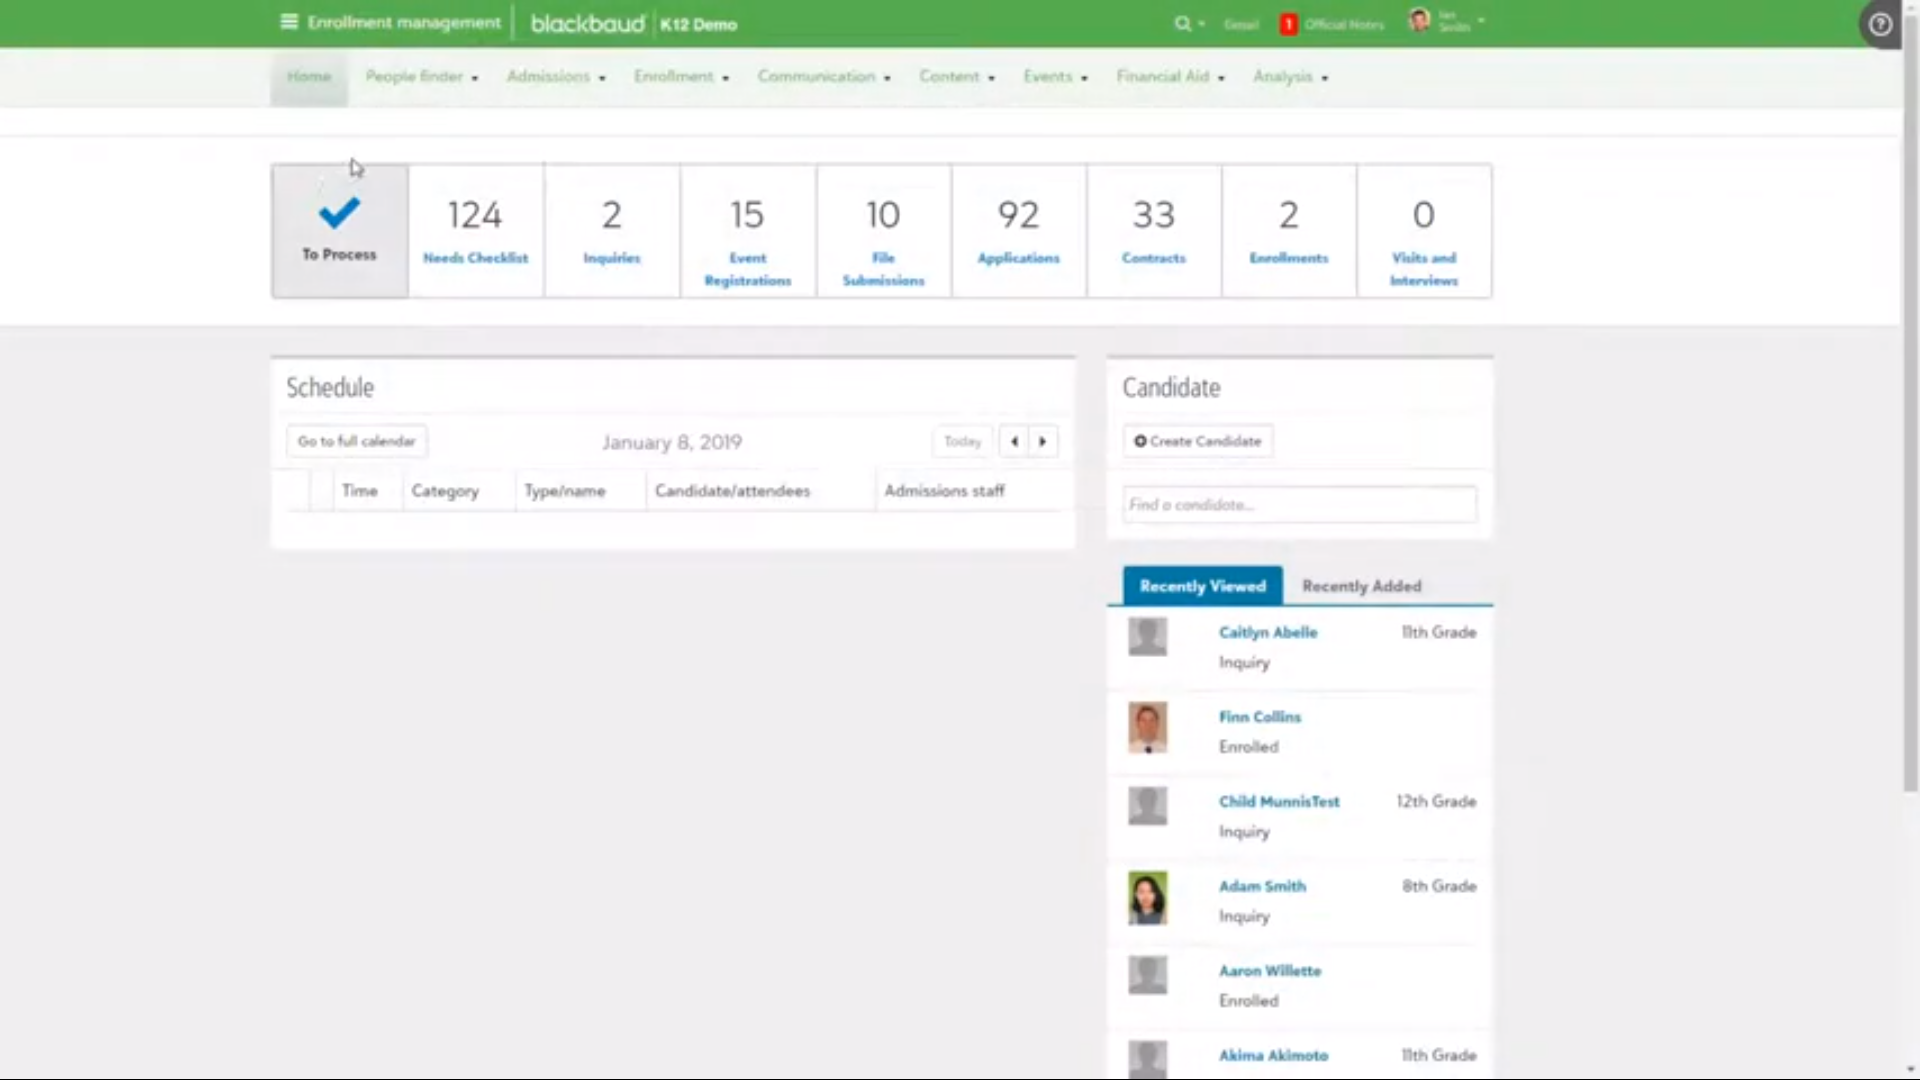Open Caitlyn Abelle's candidate record
This screenshot has width=1920, height=1080.
pyautogui.click(x=1267, y=632)
